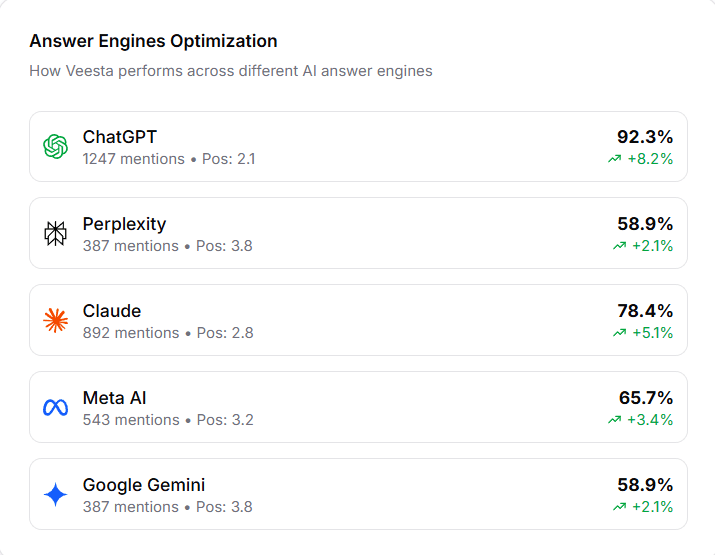Select the Google Gemini engine name

coord(144,485)
